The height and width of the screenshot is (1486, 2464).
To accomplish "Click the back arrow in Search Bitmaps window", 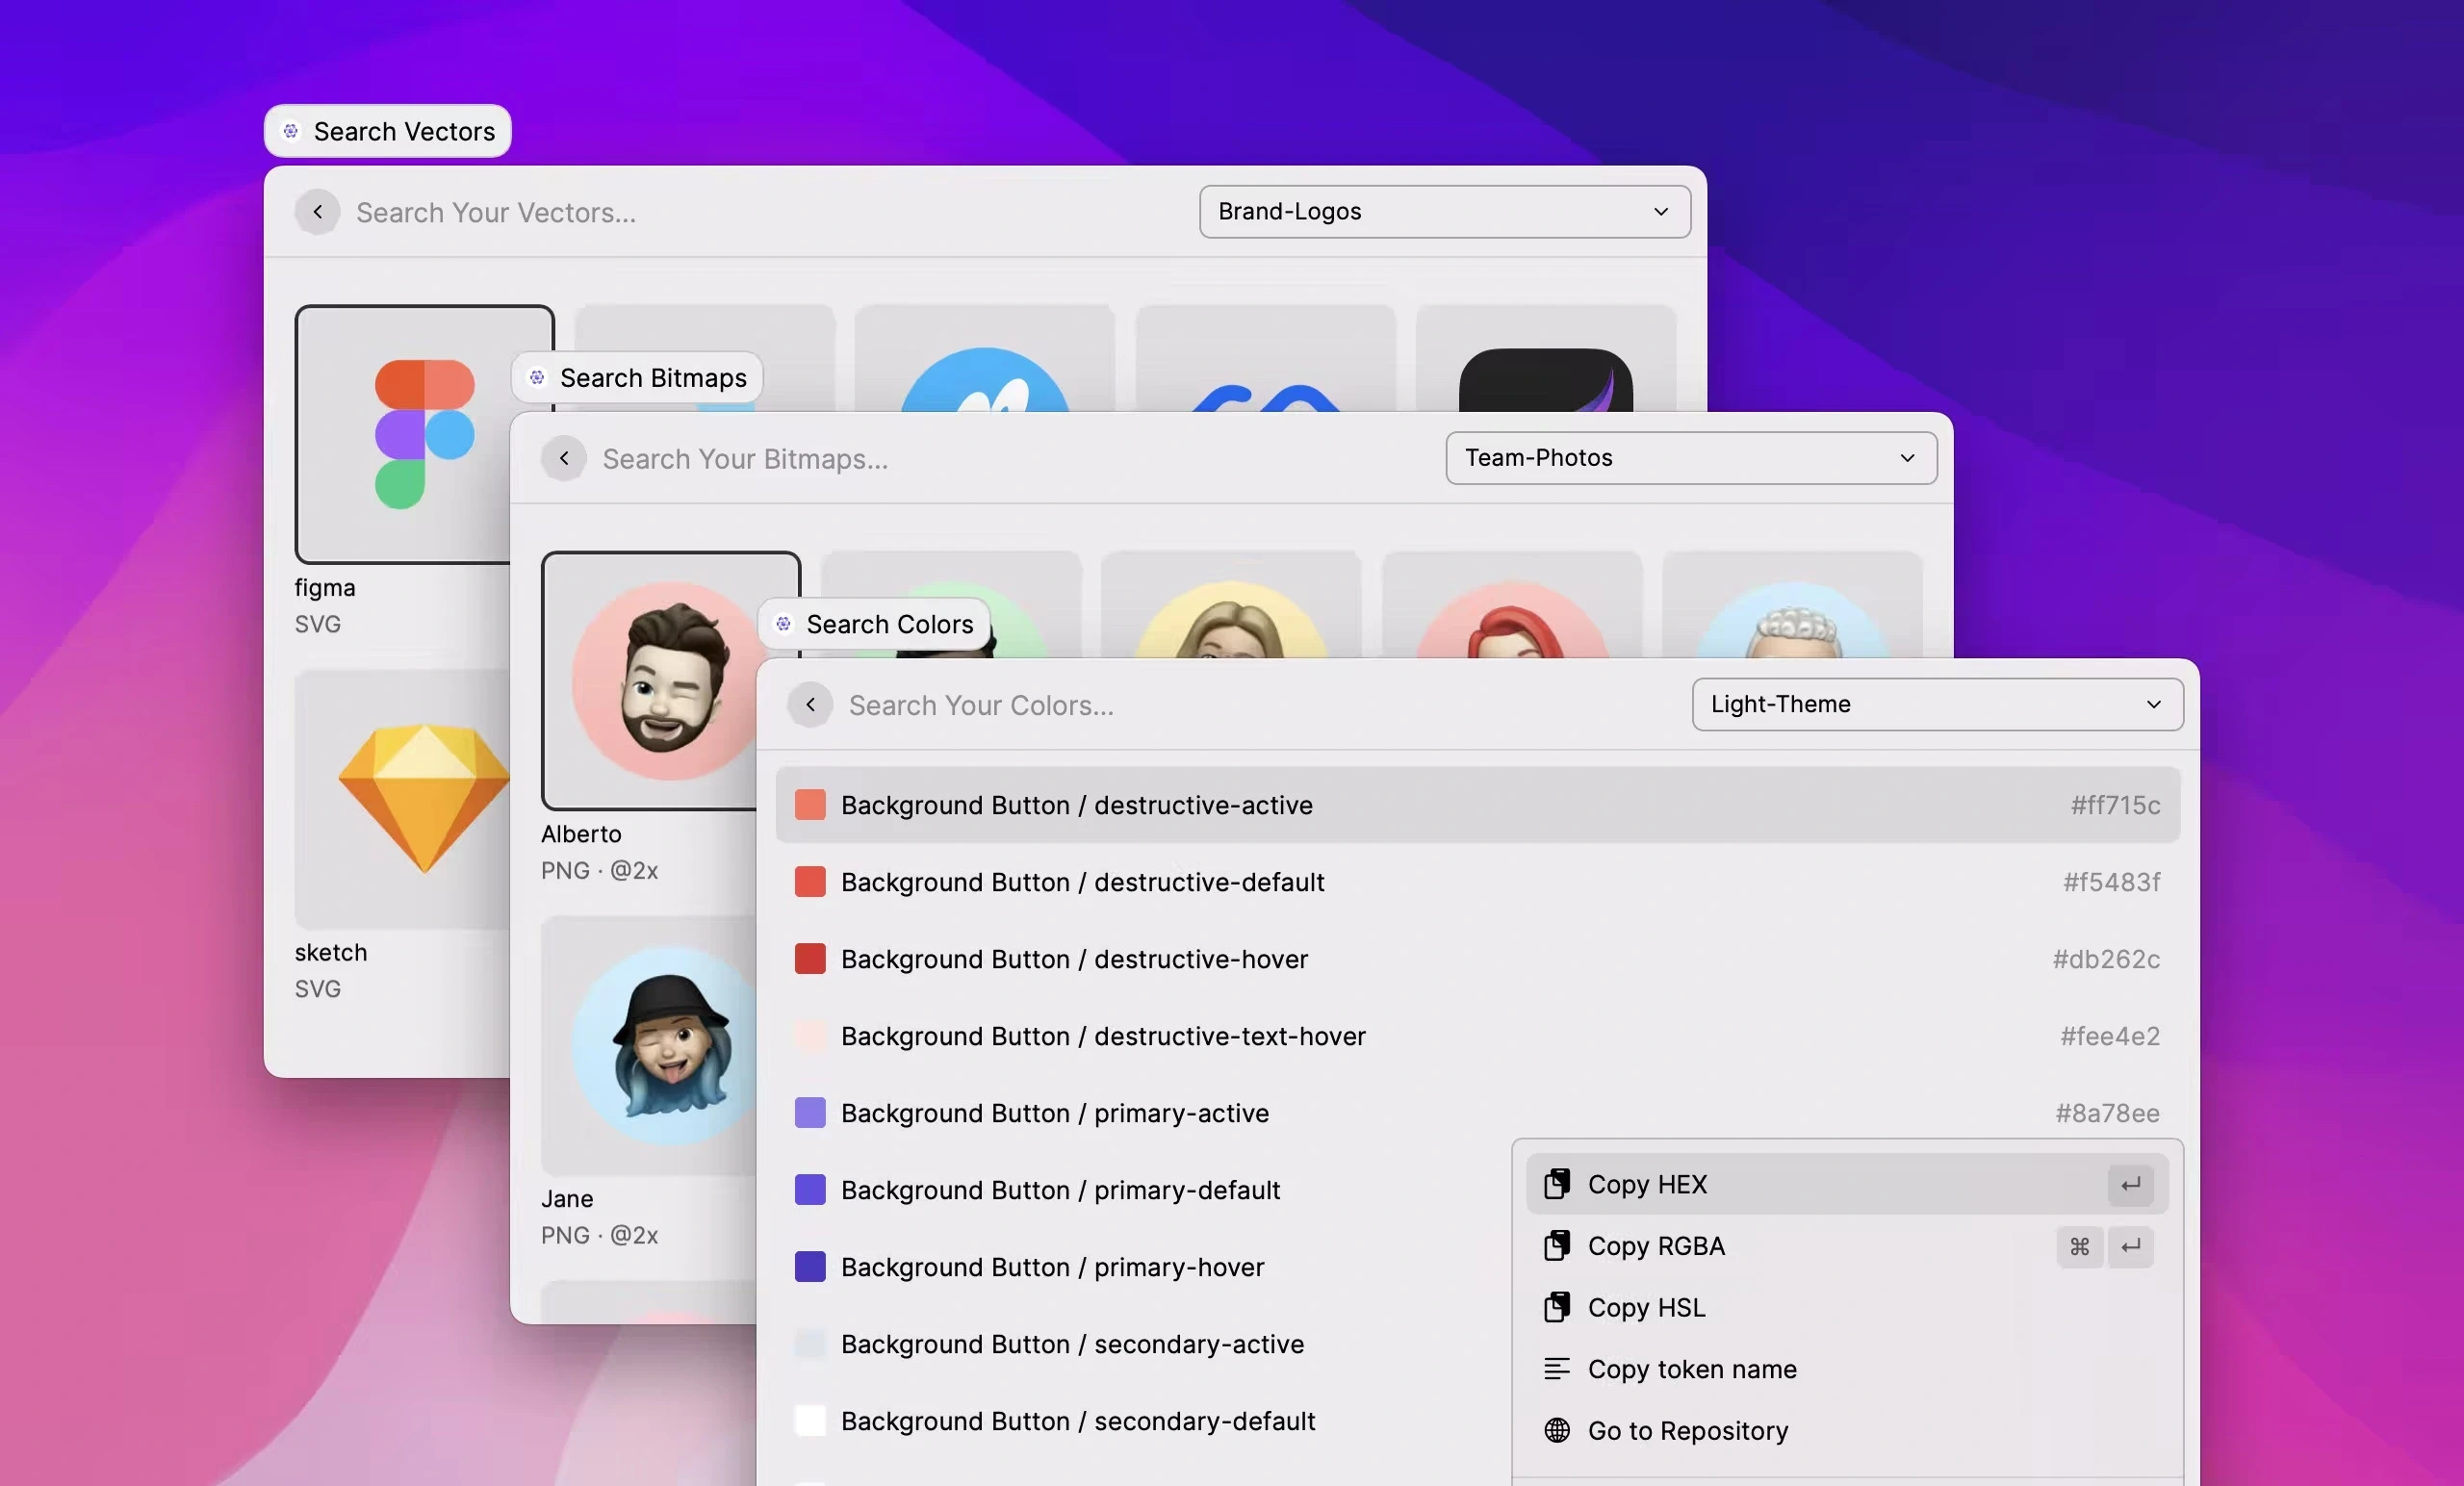I will (563, 458).
